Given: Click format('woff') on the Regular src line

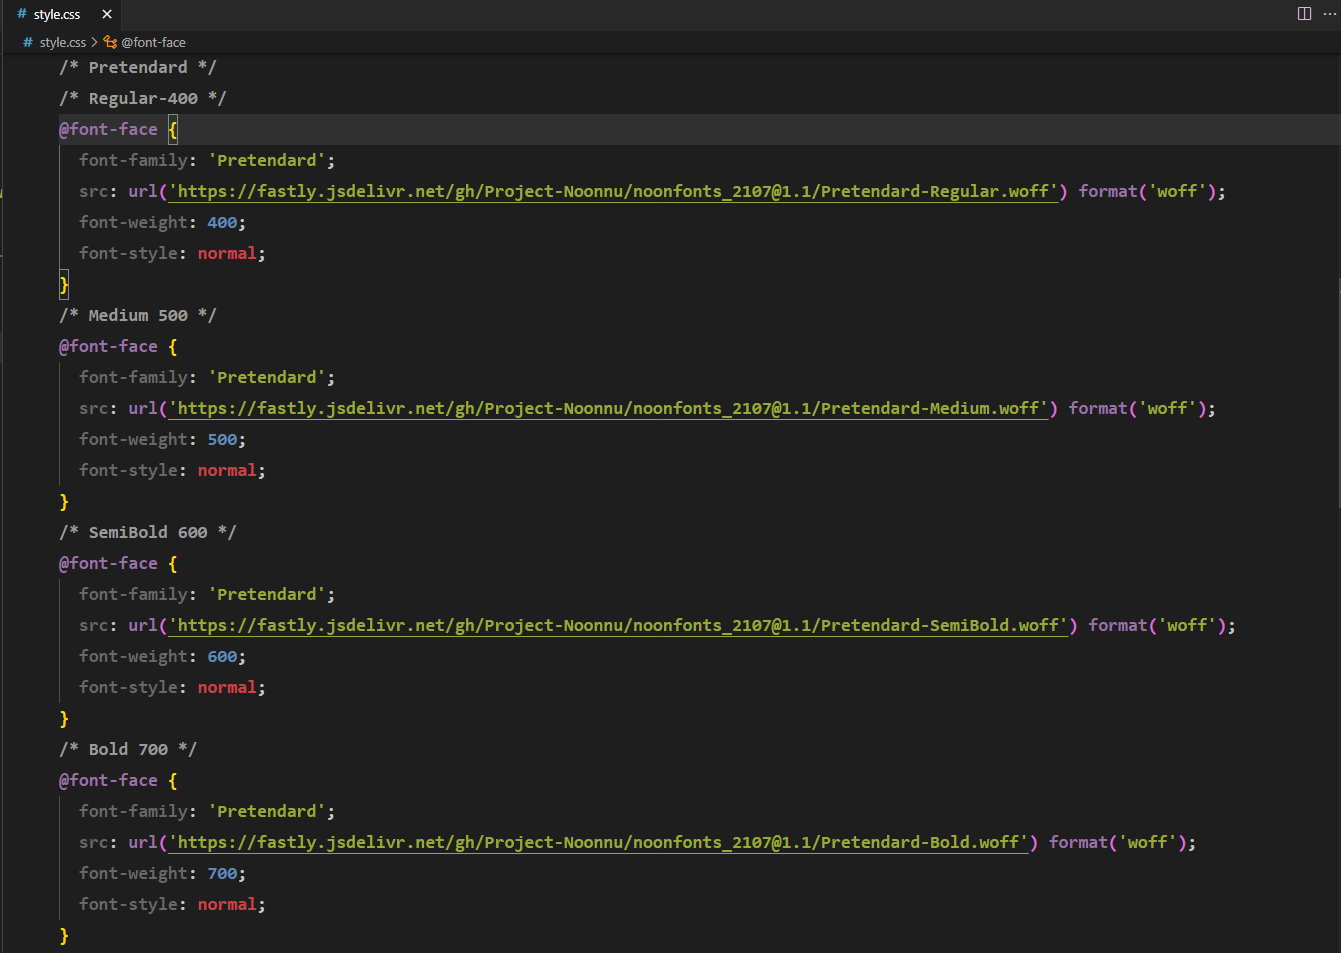Looking at the screenshot, I should (x=1147, y=191).
